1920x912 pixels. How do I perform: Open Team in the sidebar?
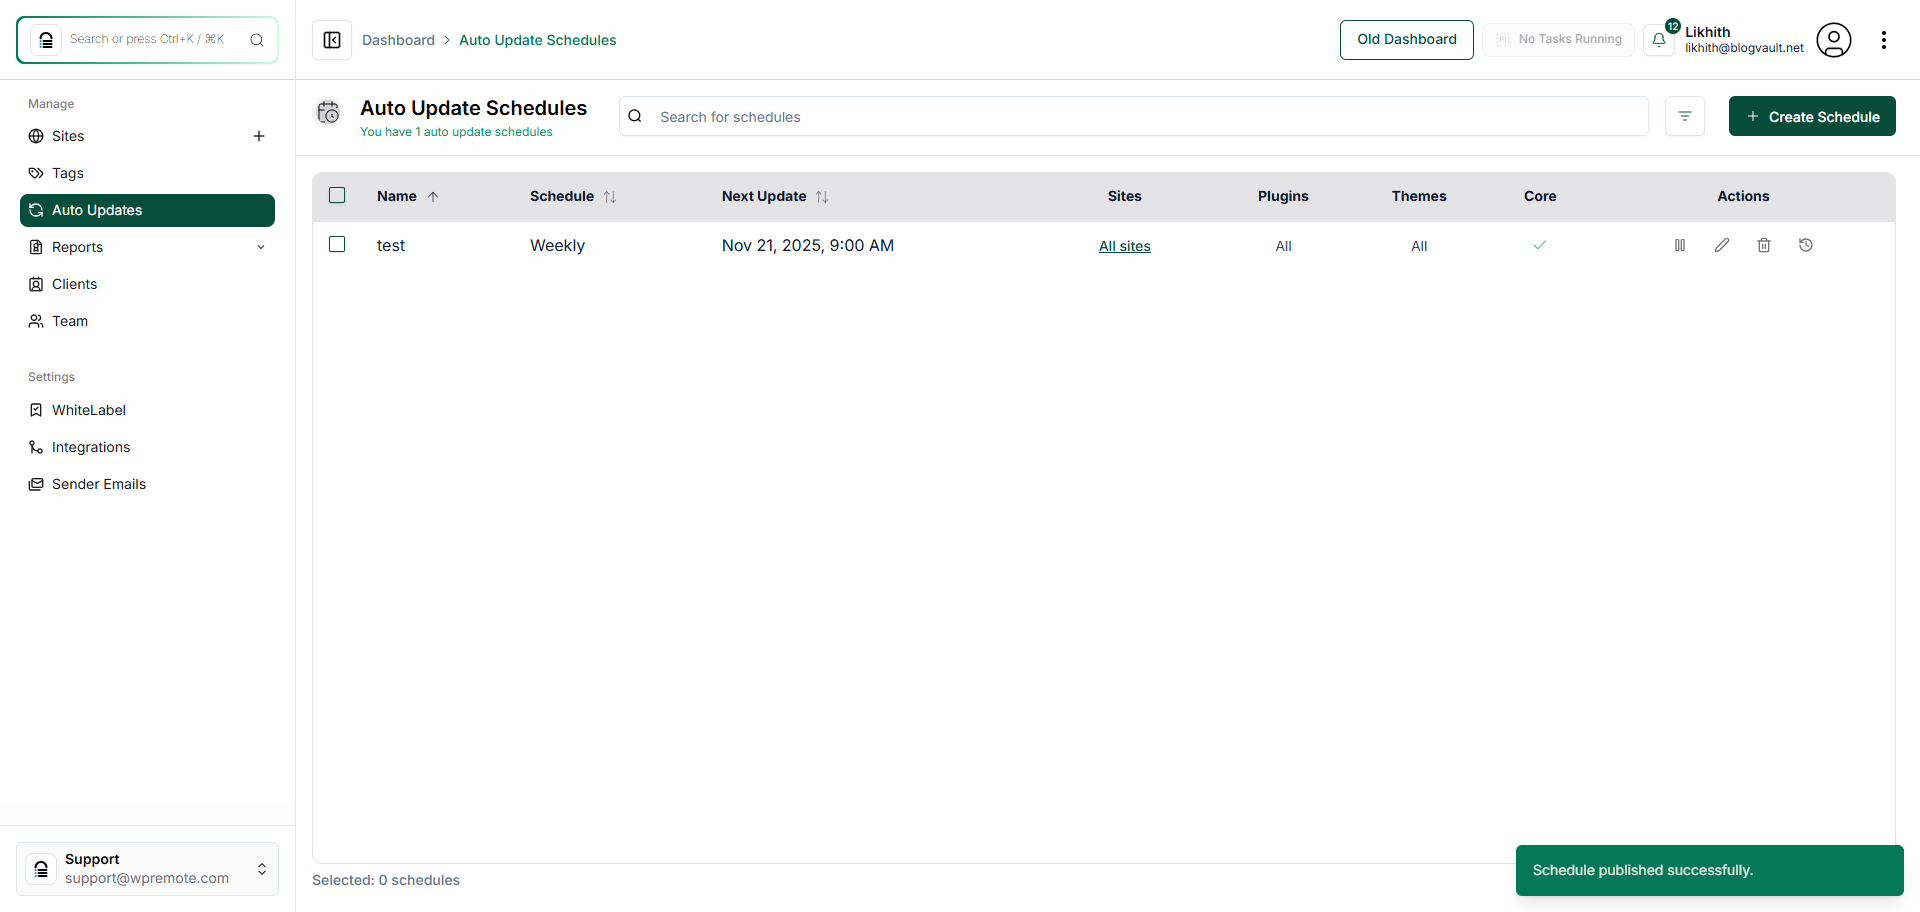147,321
